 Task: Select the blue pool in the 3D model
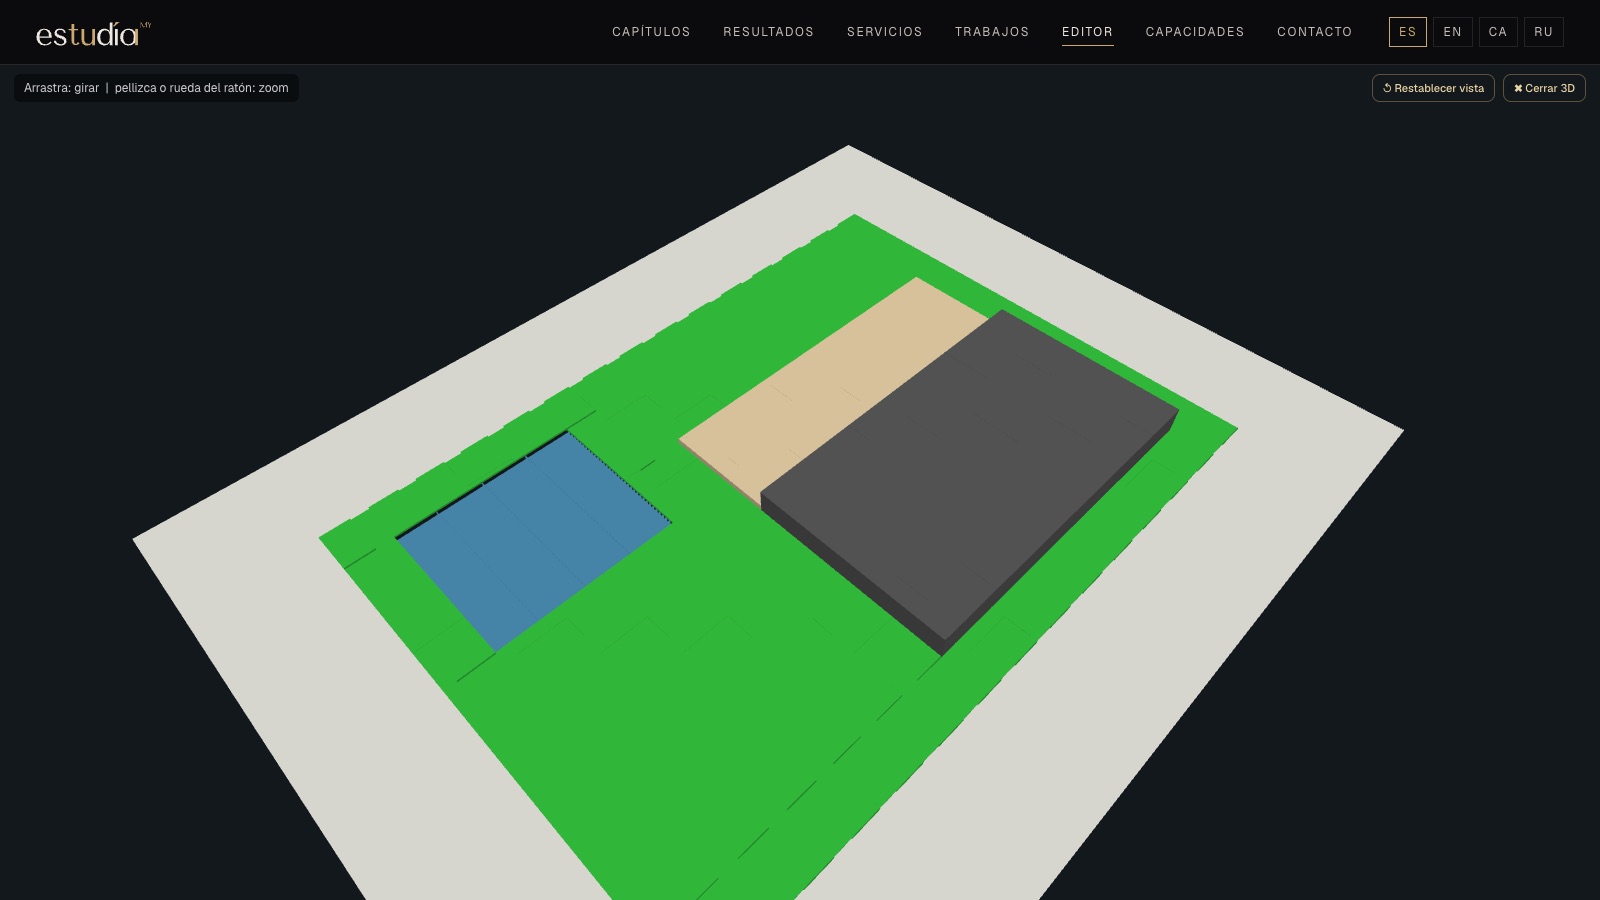point(534,540)
